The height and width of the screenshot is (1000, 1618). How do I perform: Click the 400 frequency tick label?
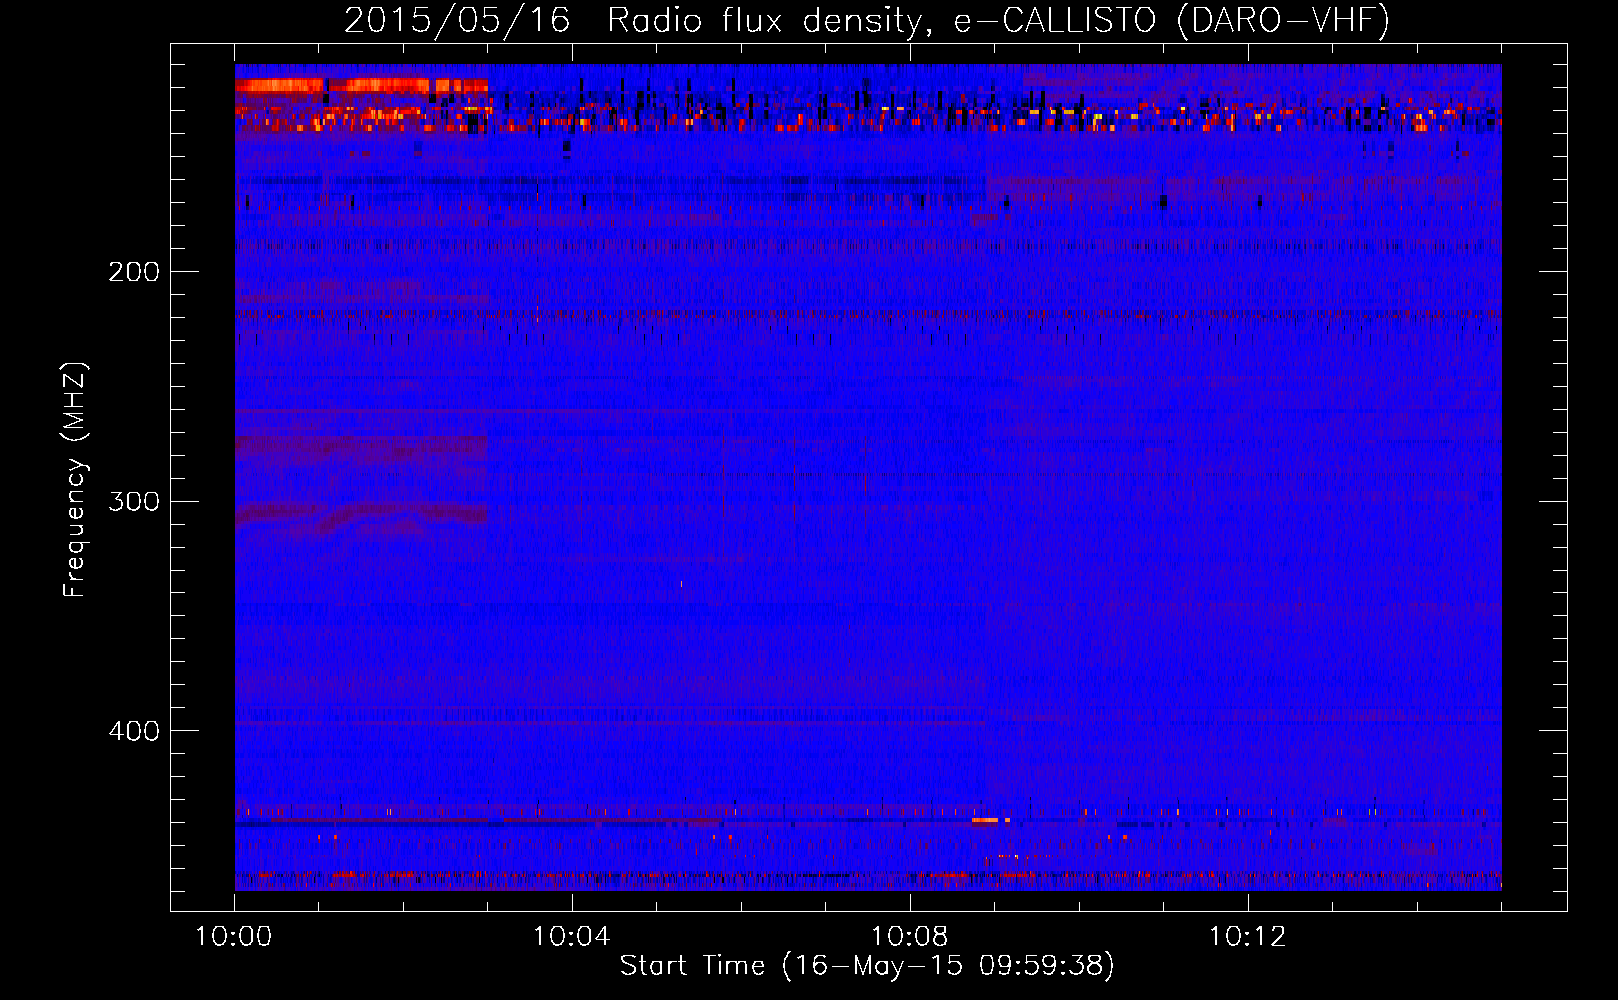pos(134,731)
